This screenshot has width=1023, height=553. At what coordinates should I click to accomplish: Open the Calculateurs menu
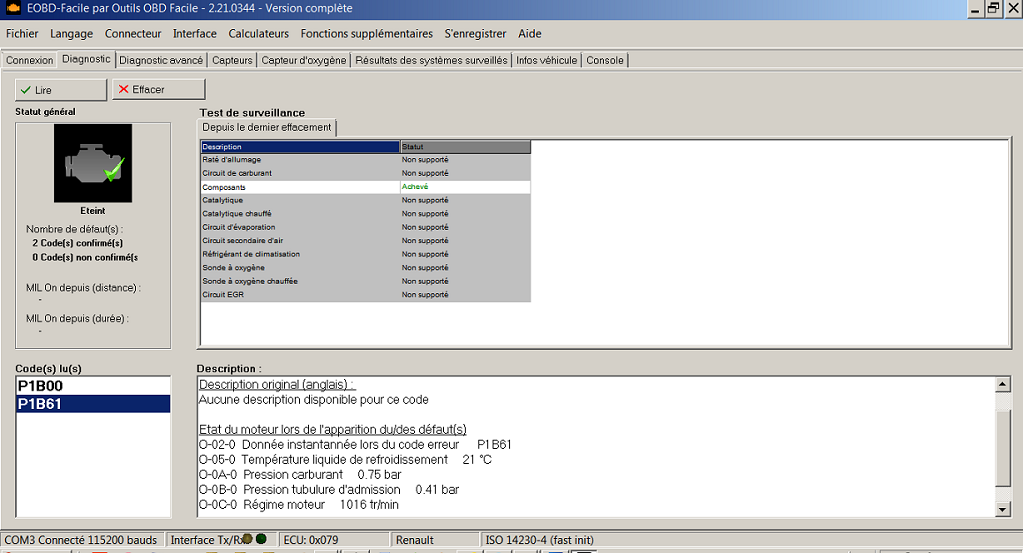click(258, 33)
